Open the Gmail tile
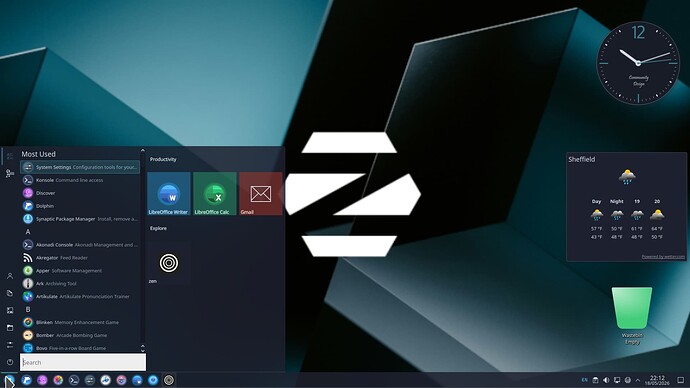The height and width of the screenshot is (388, 690). pyautogui.click(x=261, y=194)
